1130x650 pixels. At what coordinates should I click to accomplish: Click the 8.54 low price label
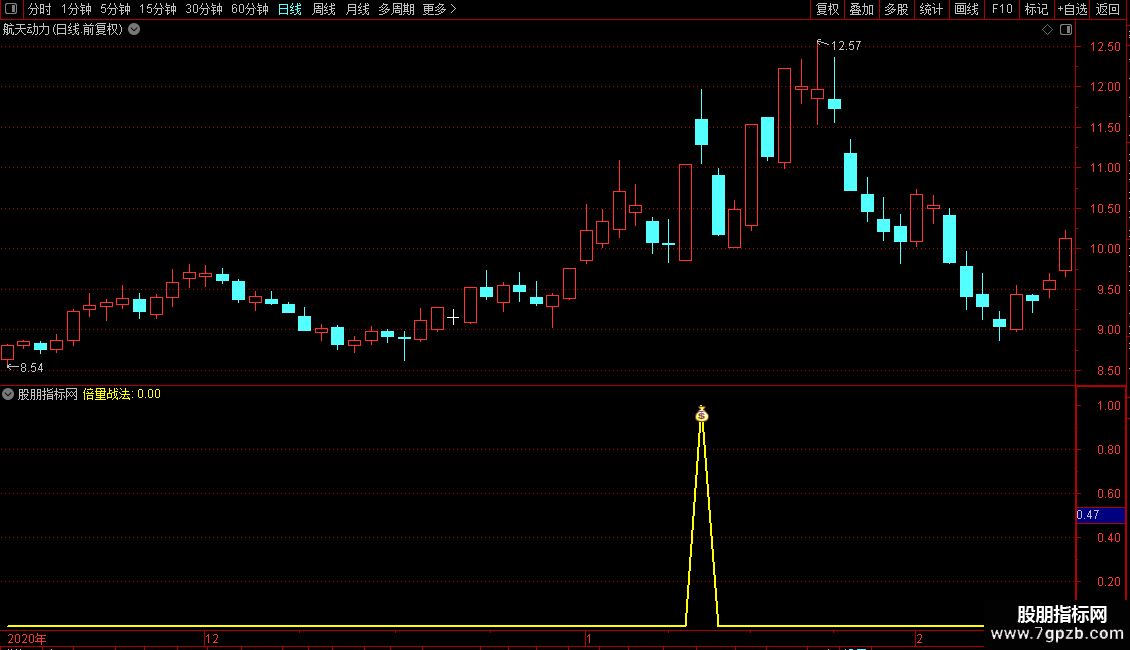[x=32, y=368]
